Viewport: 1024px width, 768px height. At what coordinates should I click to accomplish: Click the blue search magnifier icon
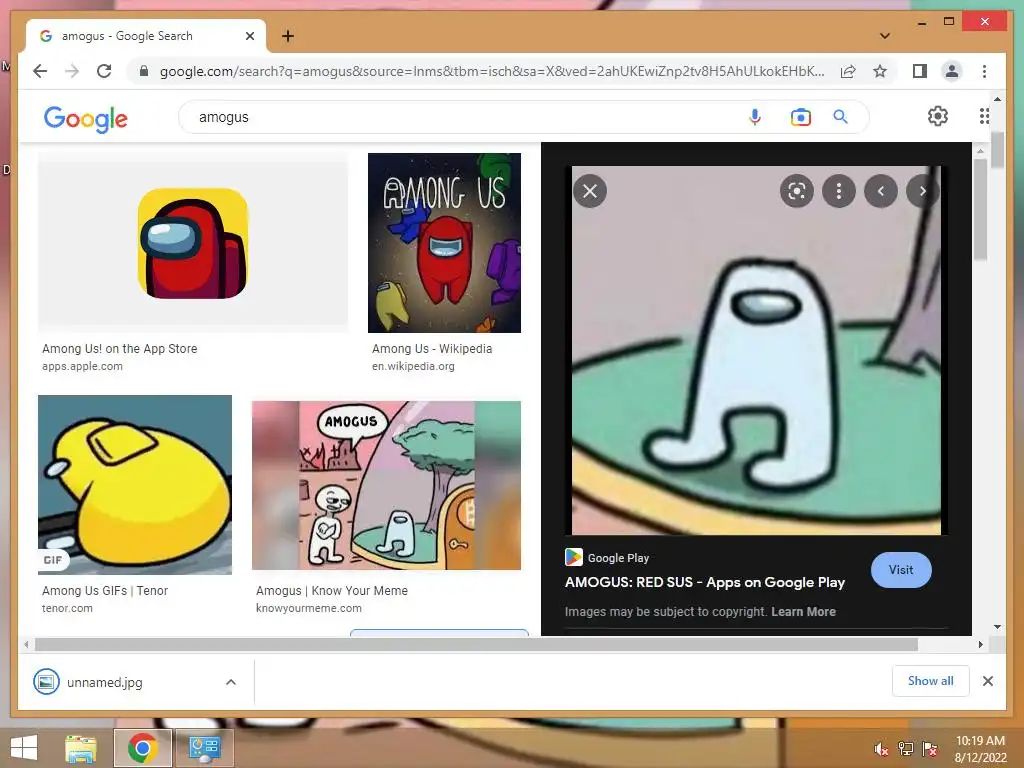tap(840, 117)
